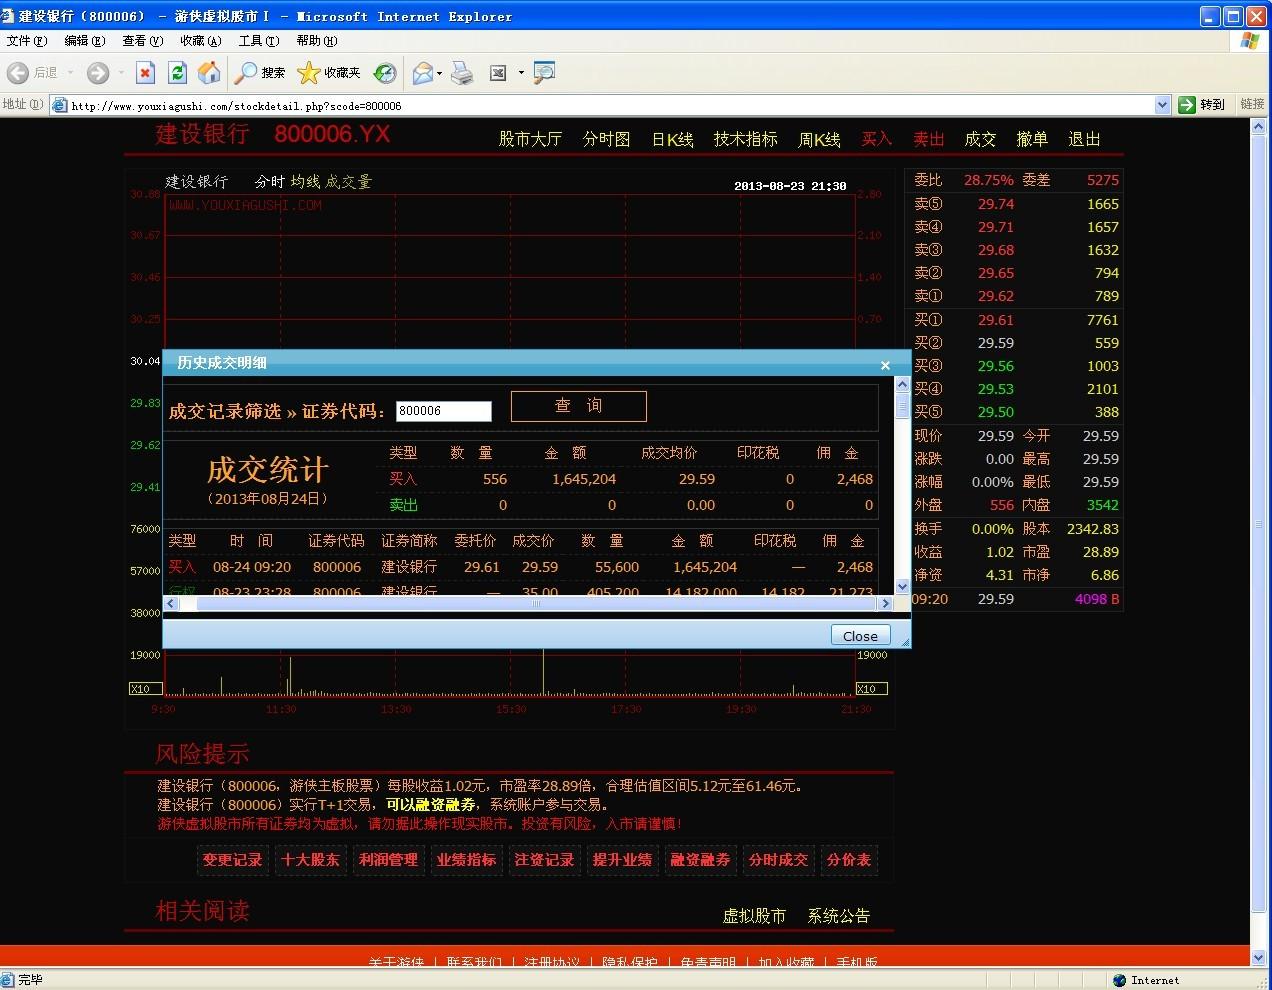Click the 十大股东 button
This screenshot has width=1272, height=990.
310,860
